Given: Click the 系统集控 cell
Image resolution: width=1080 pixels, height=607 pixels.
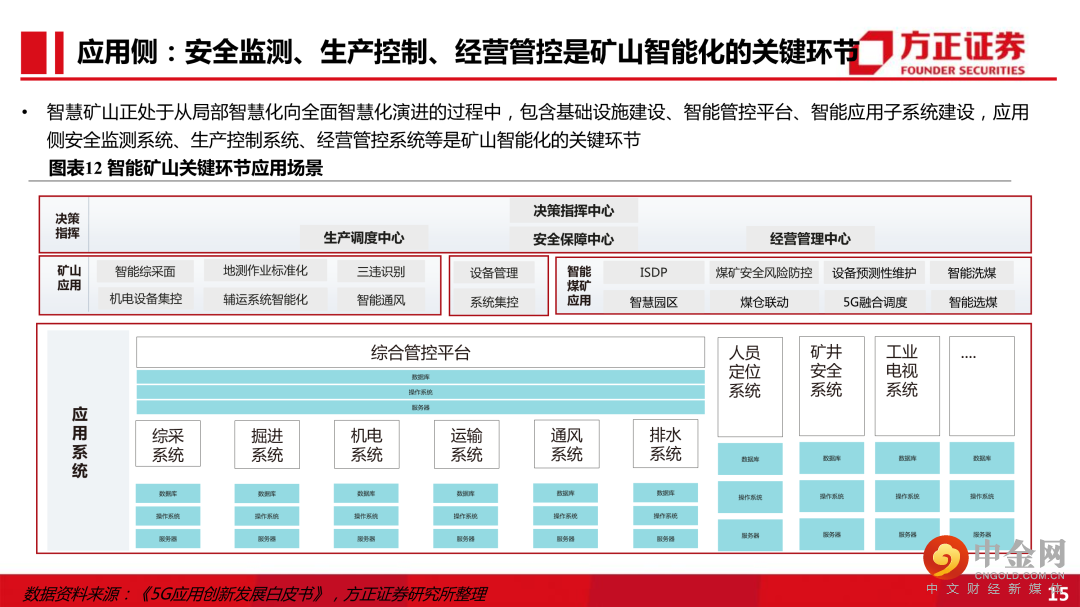Looking at the screenshot, I should pos(494,302).
